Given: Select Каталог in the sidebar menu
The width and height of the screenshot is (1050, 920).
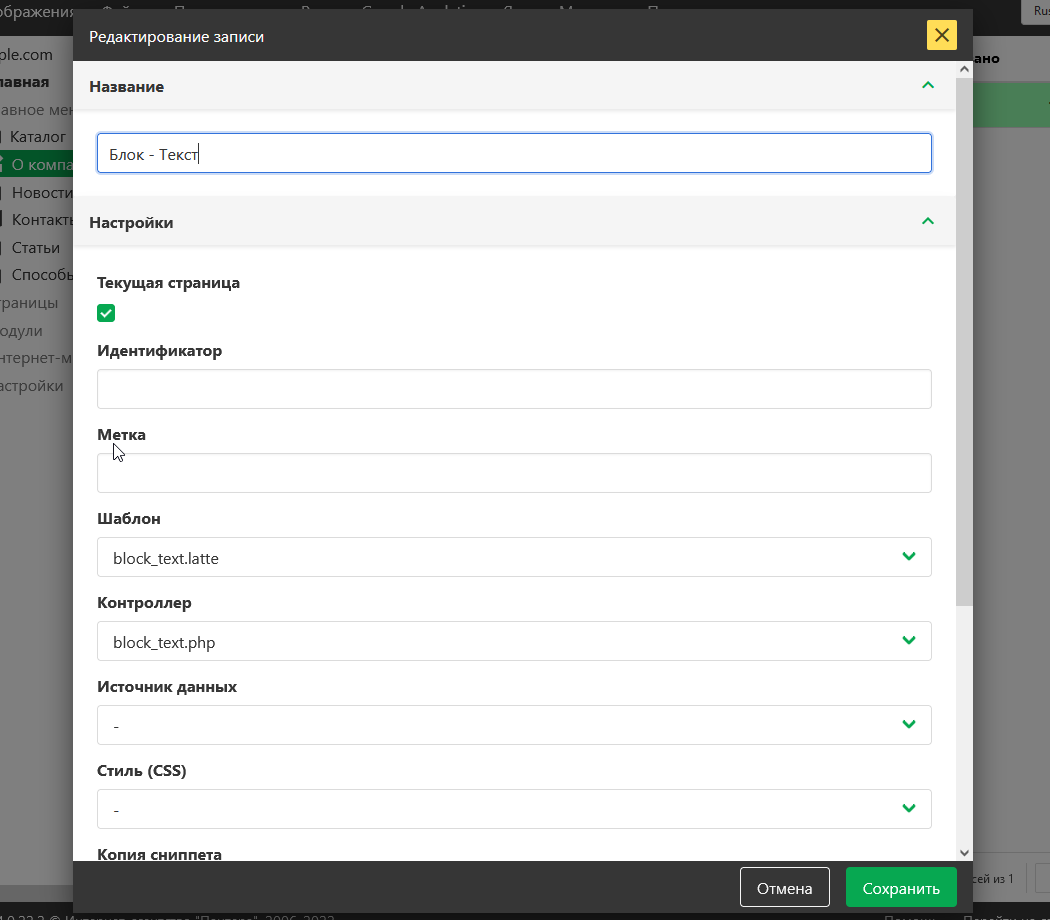Looking at the screenshot, I should [x=38, y=136].
